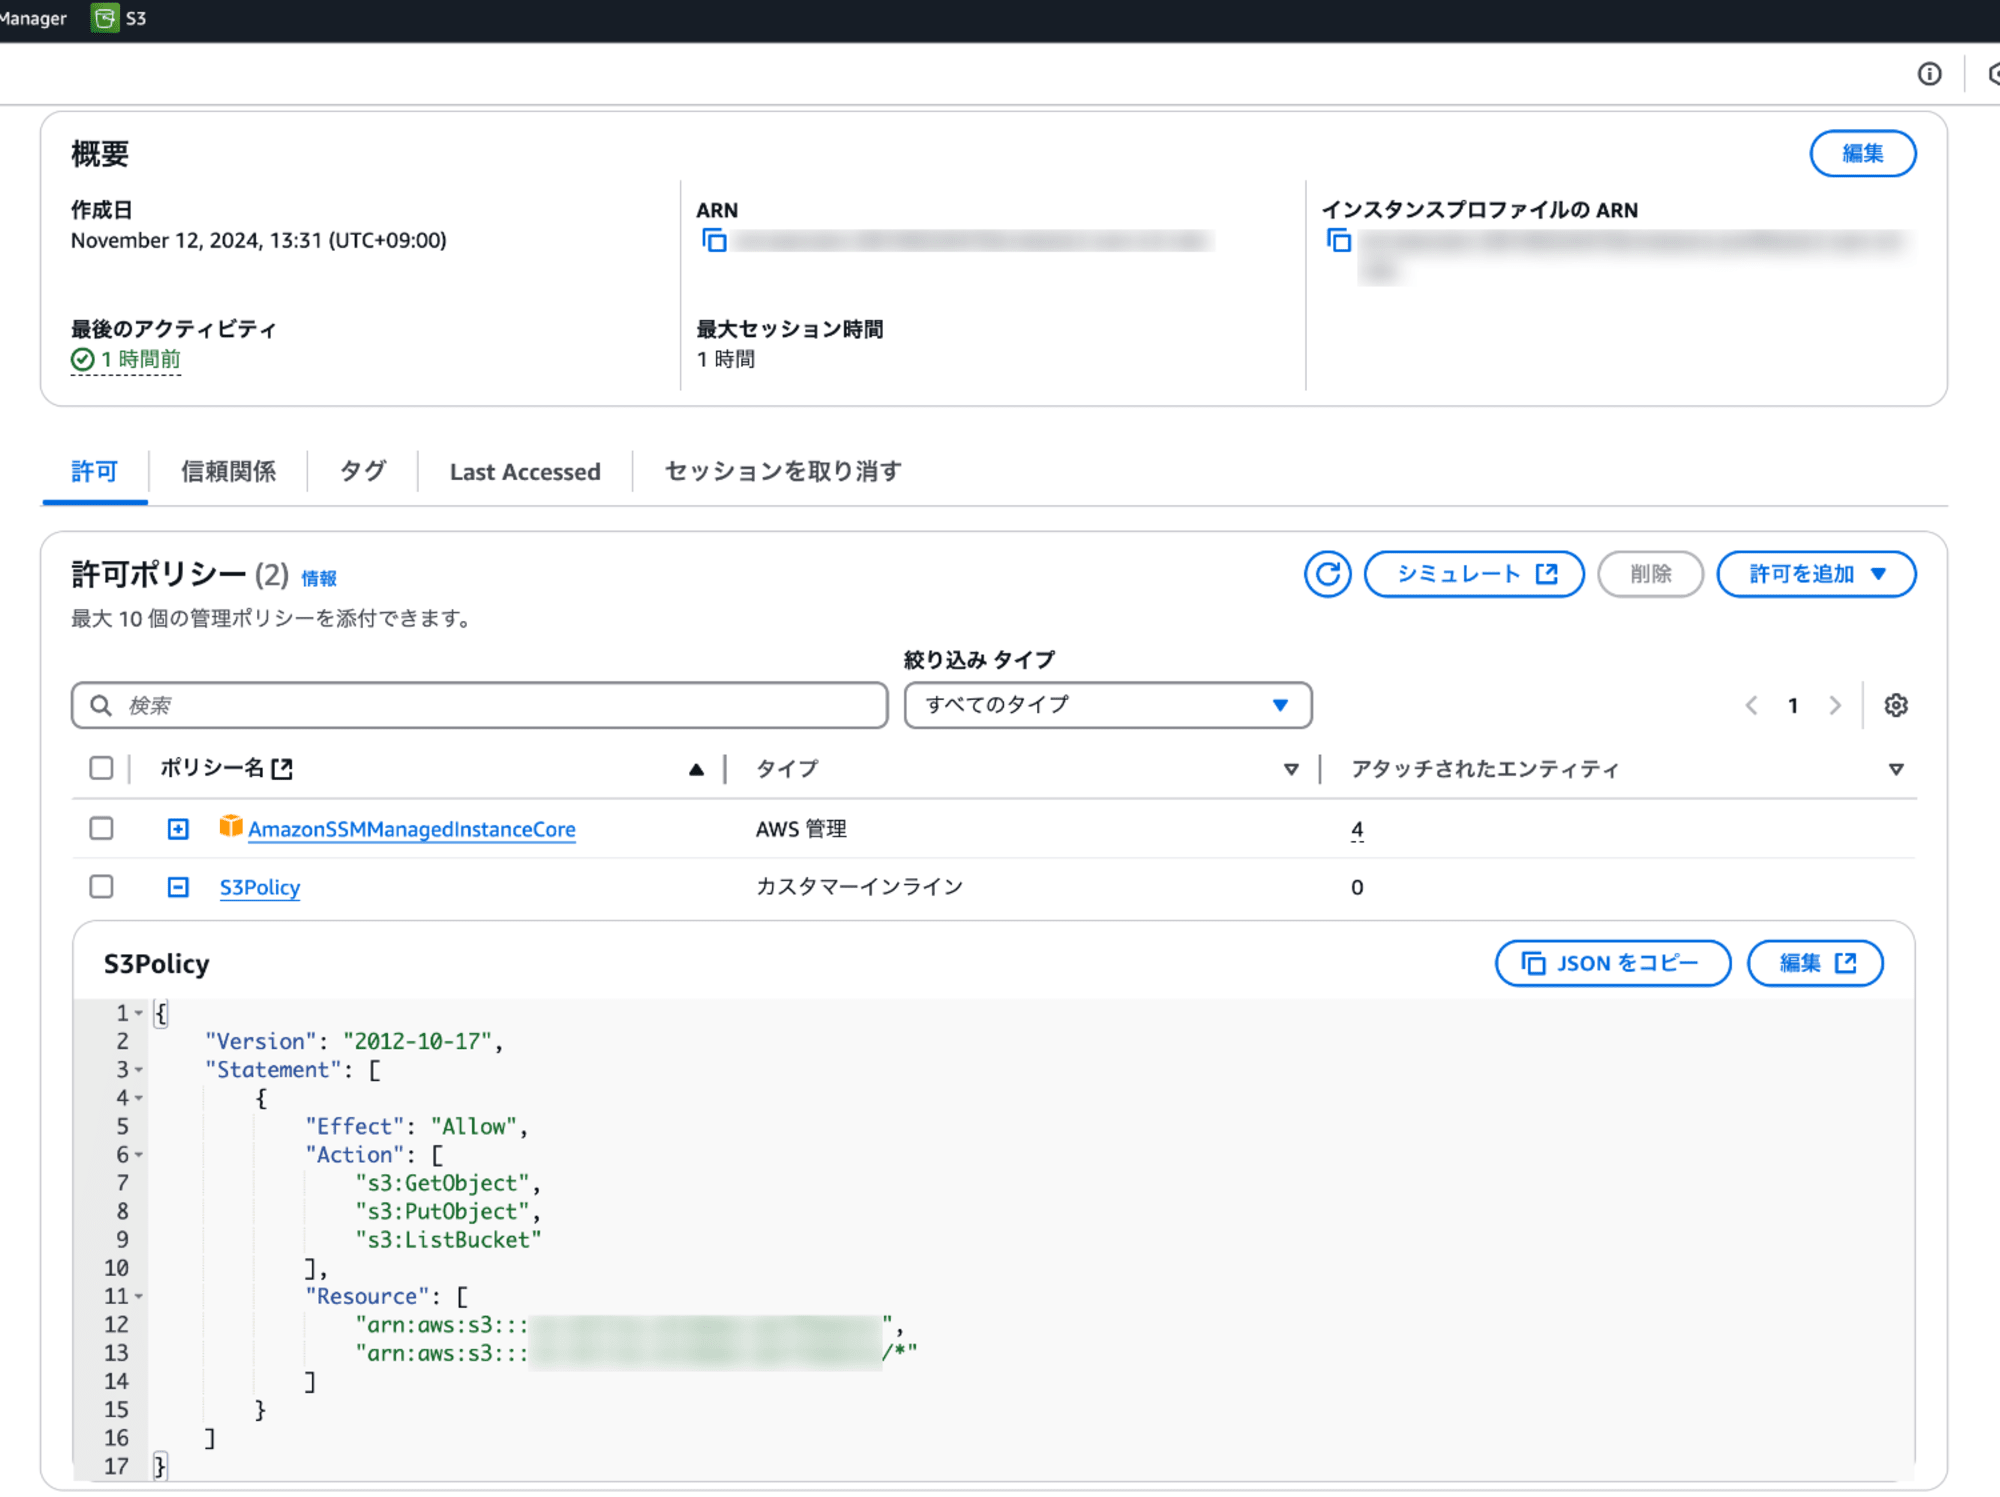Click カスタマーインライン type cell
Image resolution: width=2000 pixels, height=1497 pixels.
859,887
